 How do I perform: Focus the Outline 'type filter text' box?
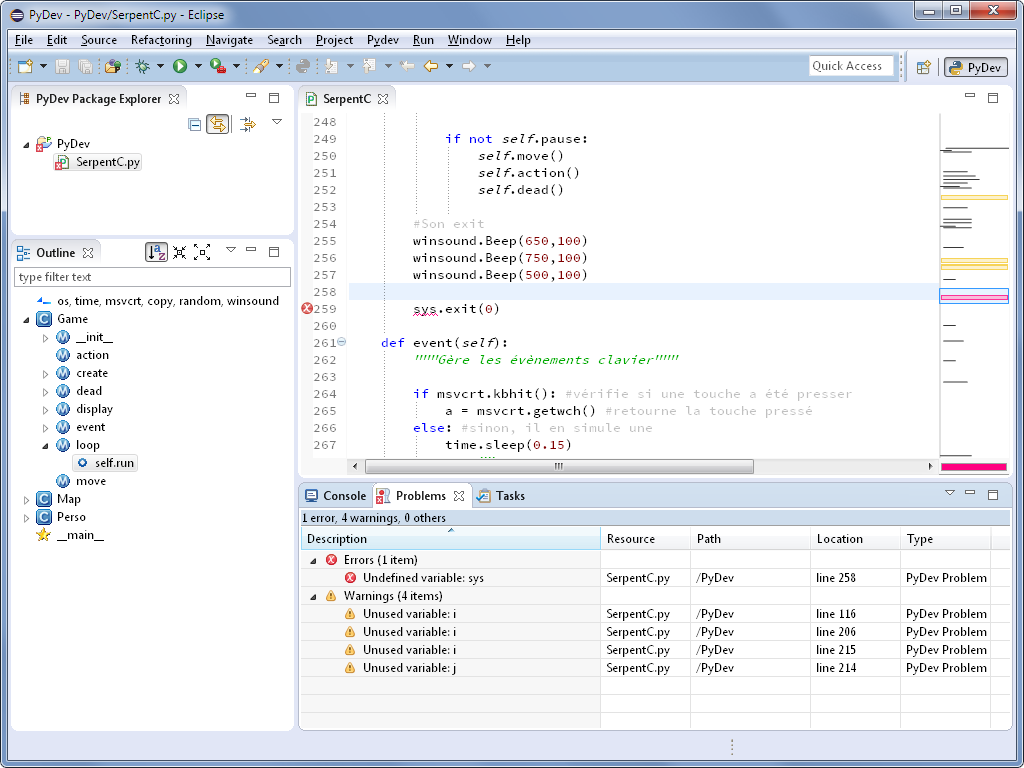point(152,277)
